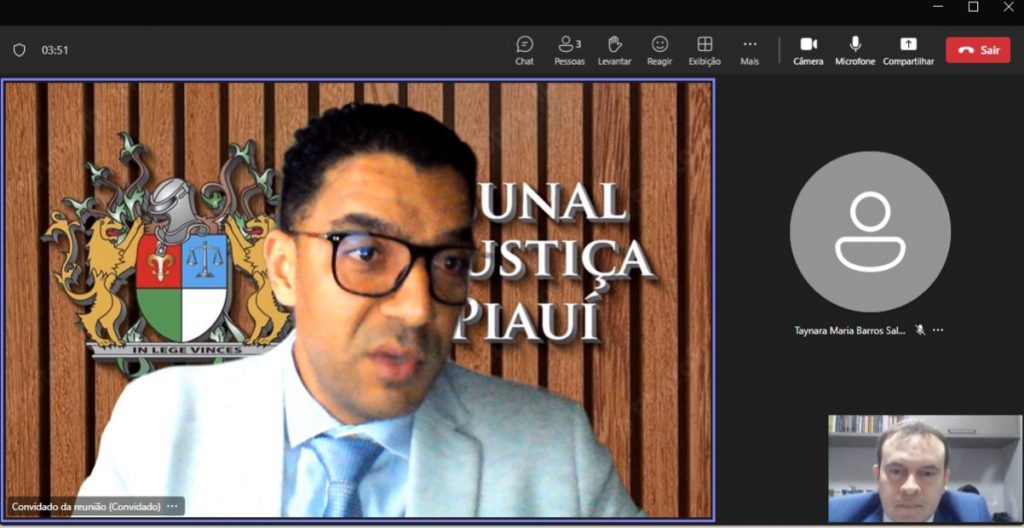Click the Convidado da reunião name label
Viewport: 1024px width, 528px height.
click(86, 506)
